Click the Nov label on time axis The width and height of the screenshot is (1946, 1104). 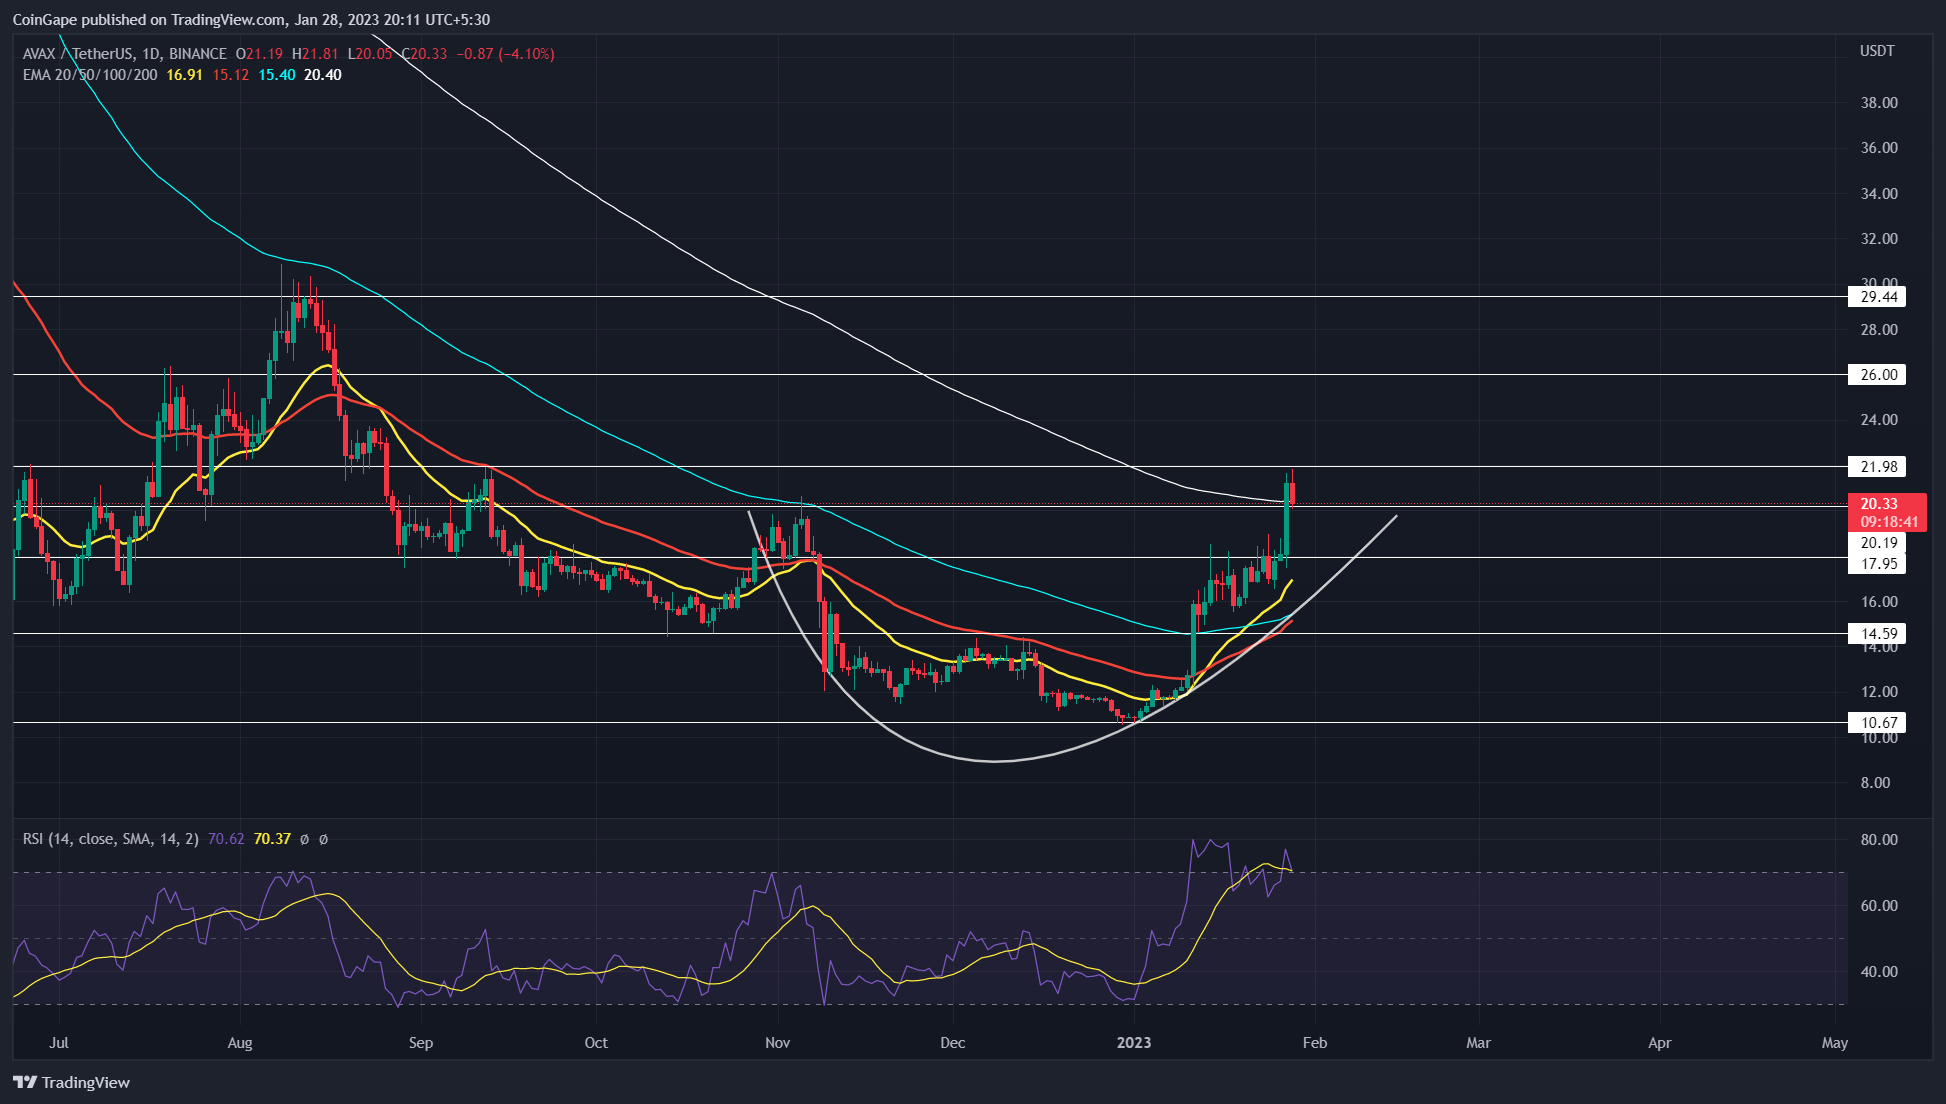tap(777, 1043)
